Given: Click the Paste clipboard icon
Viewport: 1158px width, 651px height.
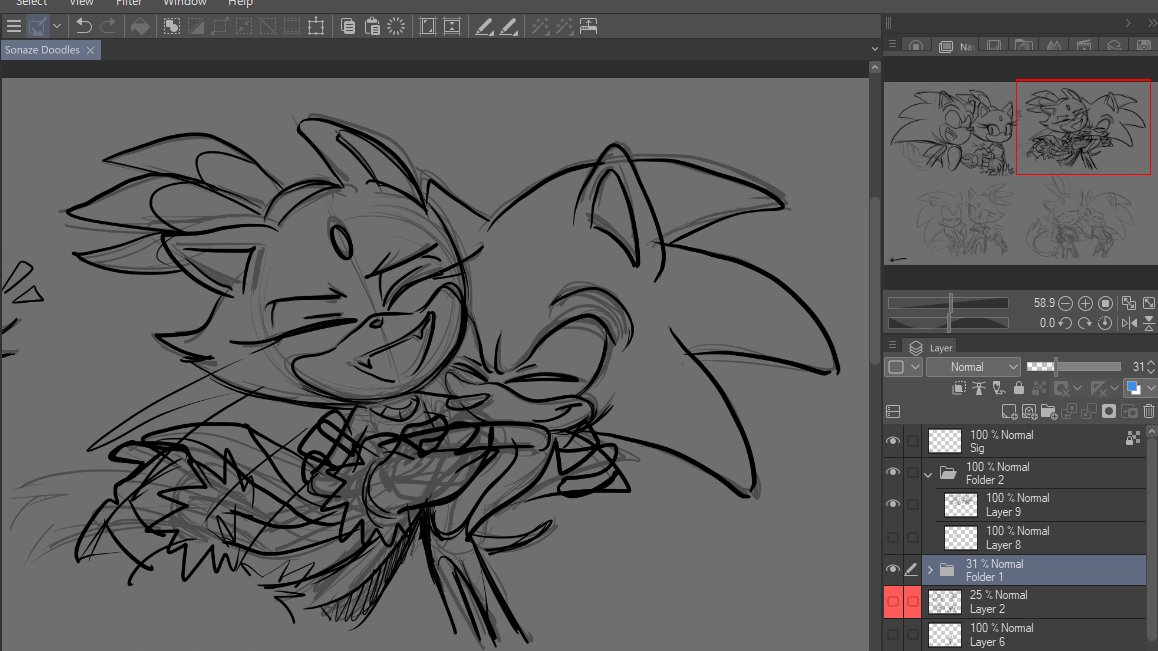Looking at the screenshot, I should click(x=372, y=27).
